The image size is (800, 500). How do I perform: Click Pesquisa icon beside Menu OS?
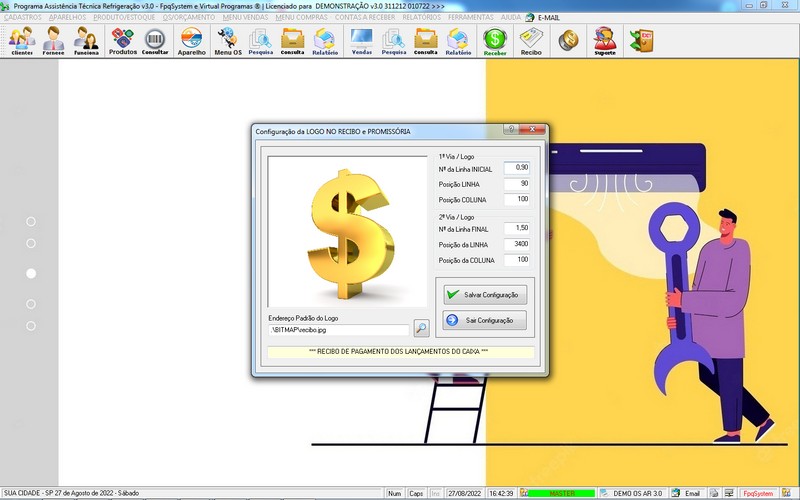click(261, 41)
